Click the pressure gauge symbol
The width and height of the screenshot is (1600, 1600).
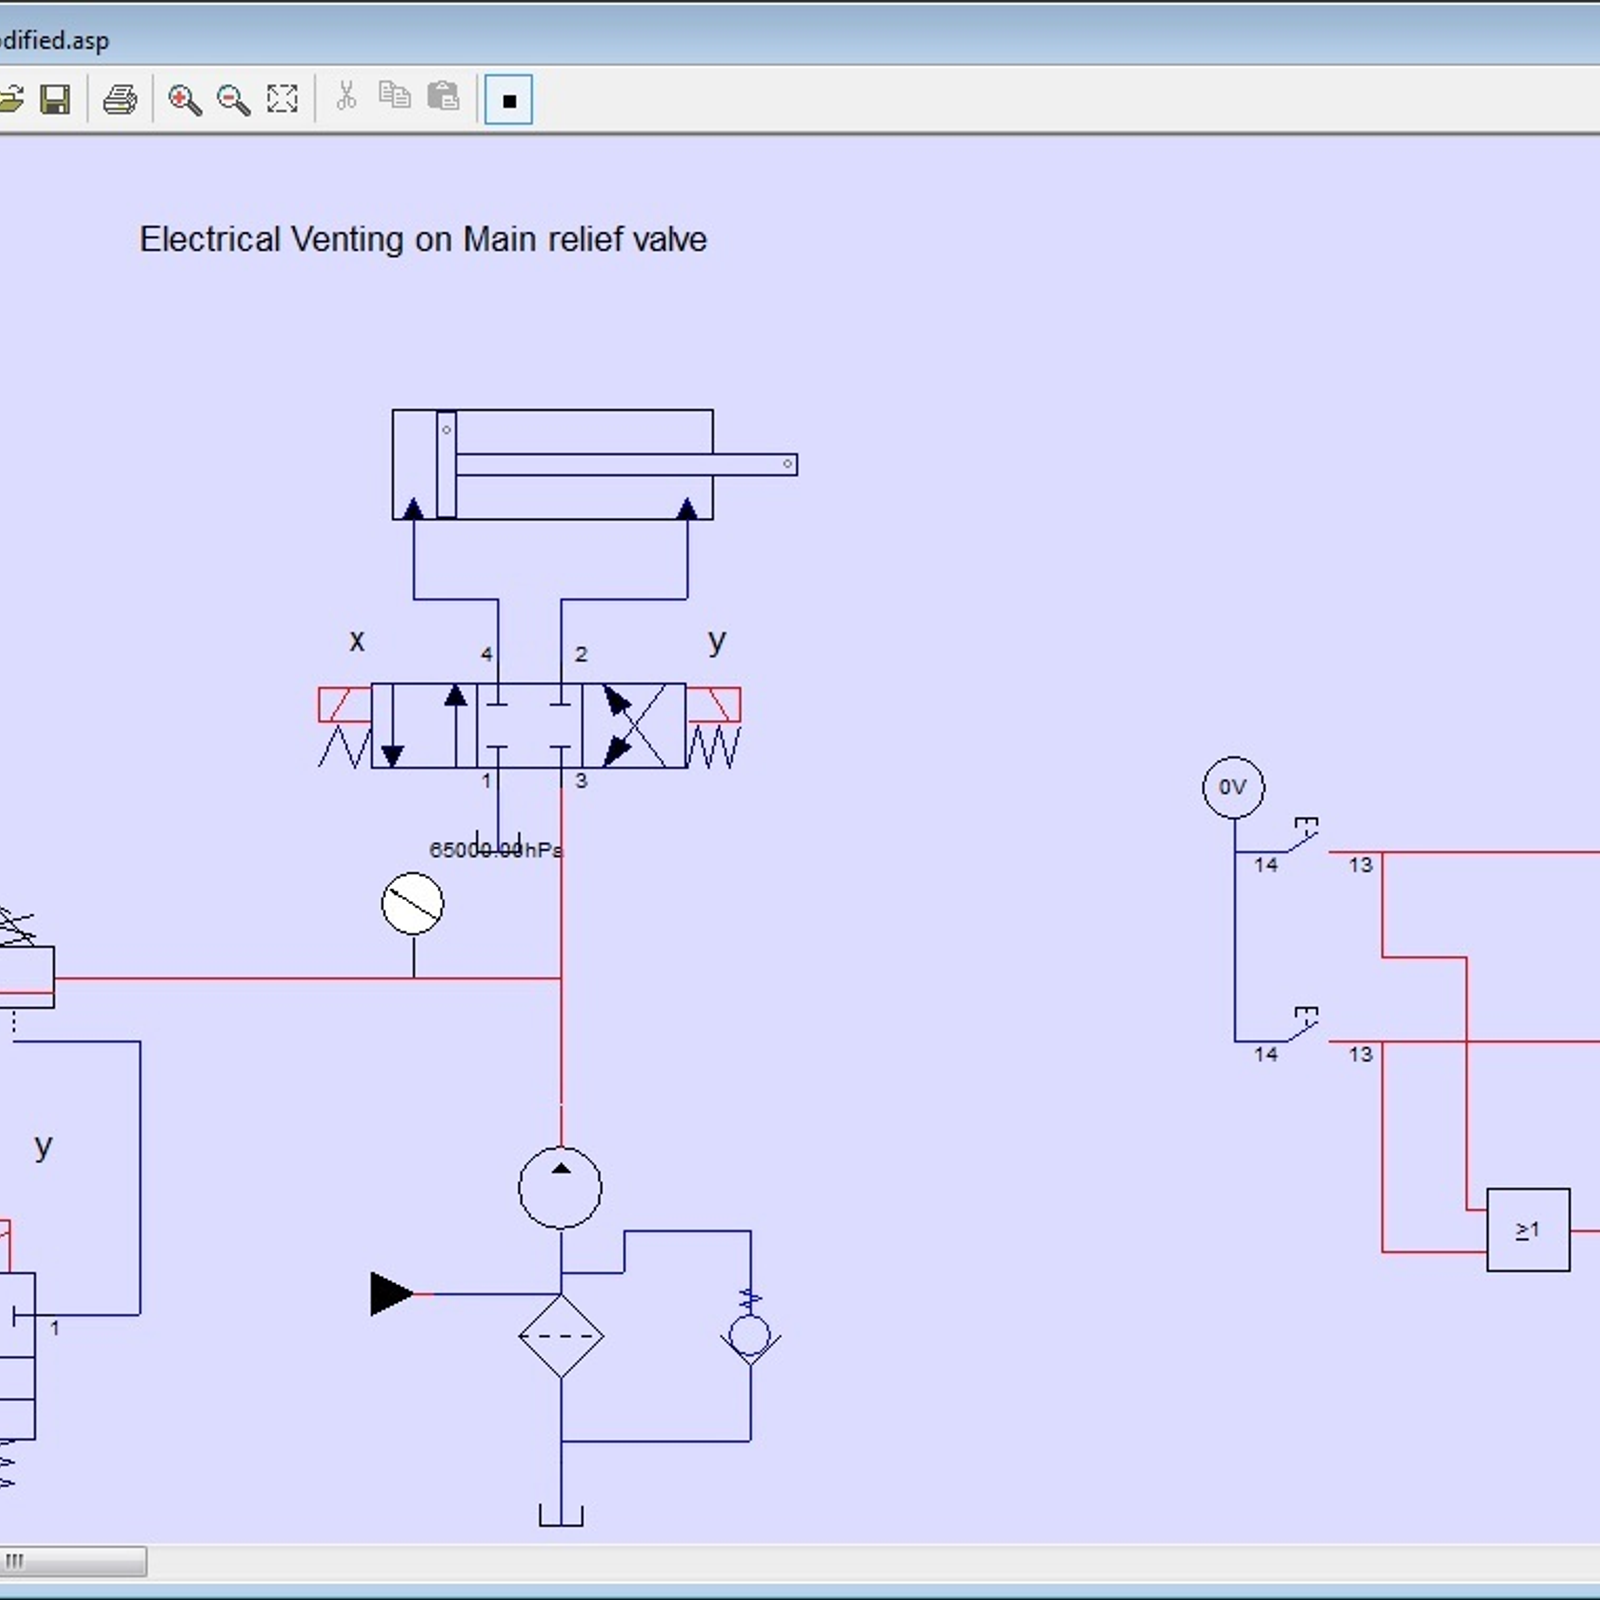tap(412, 904)
